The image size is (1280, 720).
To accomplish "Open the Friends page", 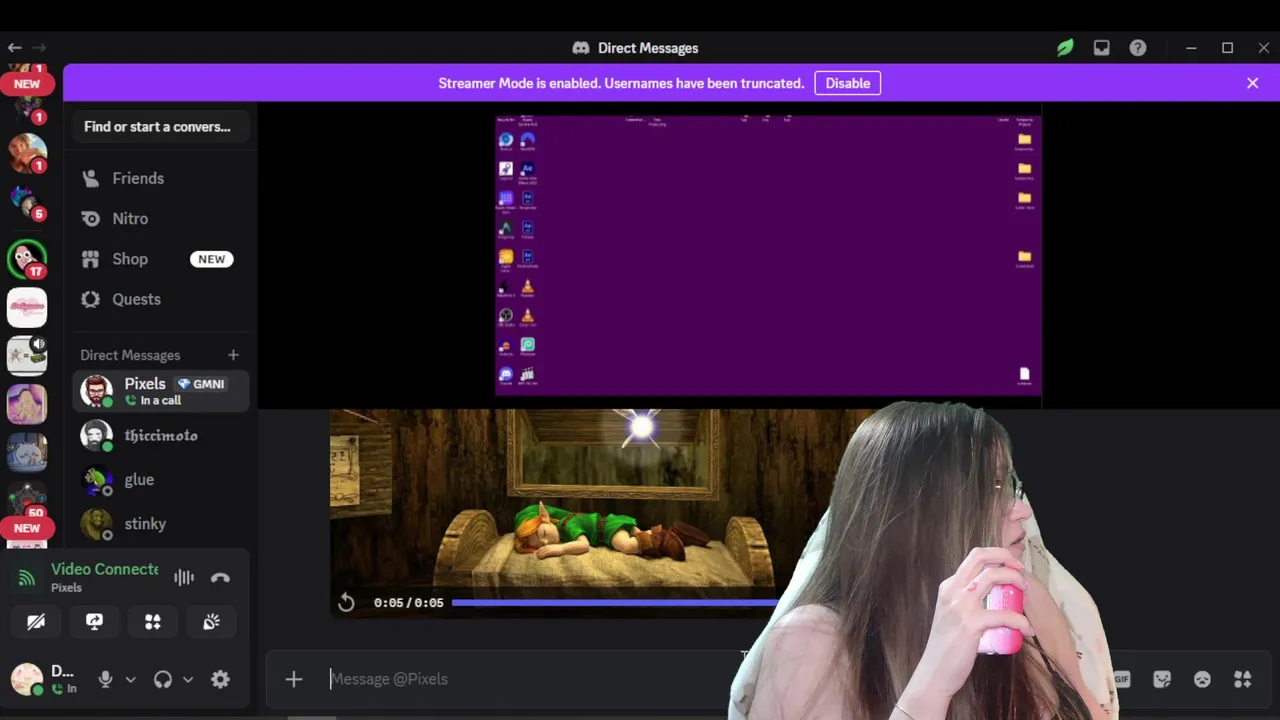I will point(160,178).
